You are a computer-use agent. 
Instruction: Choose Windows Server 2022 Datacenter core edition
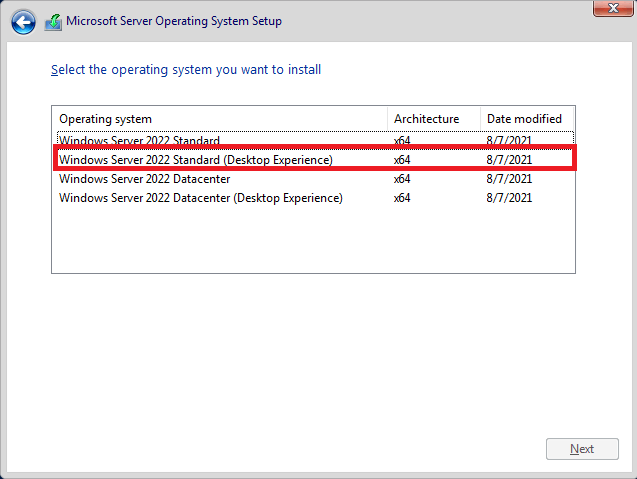coord(145,179)
